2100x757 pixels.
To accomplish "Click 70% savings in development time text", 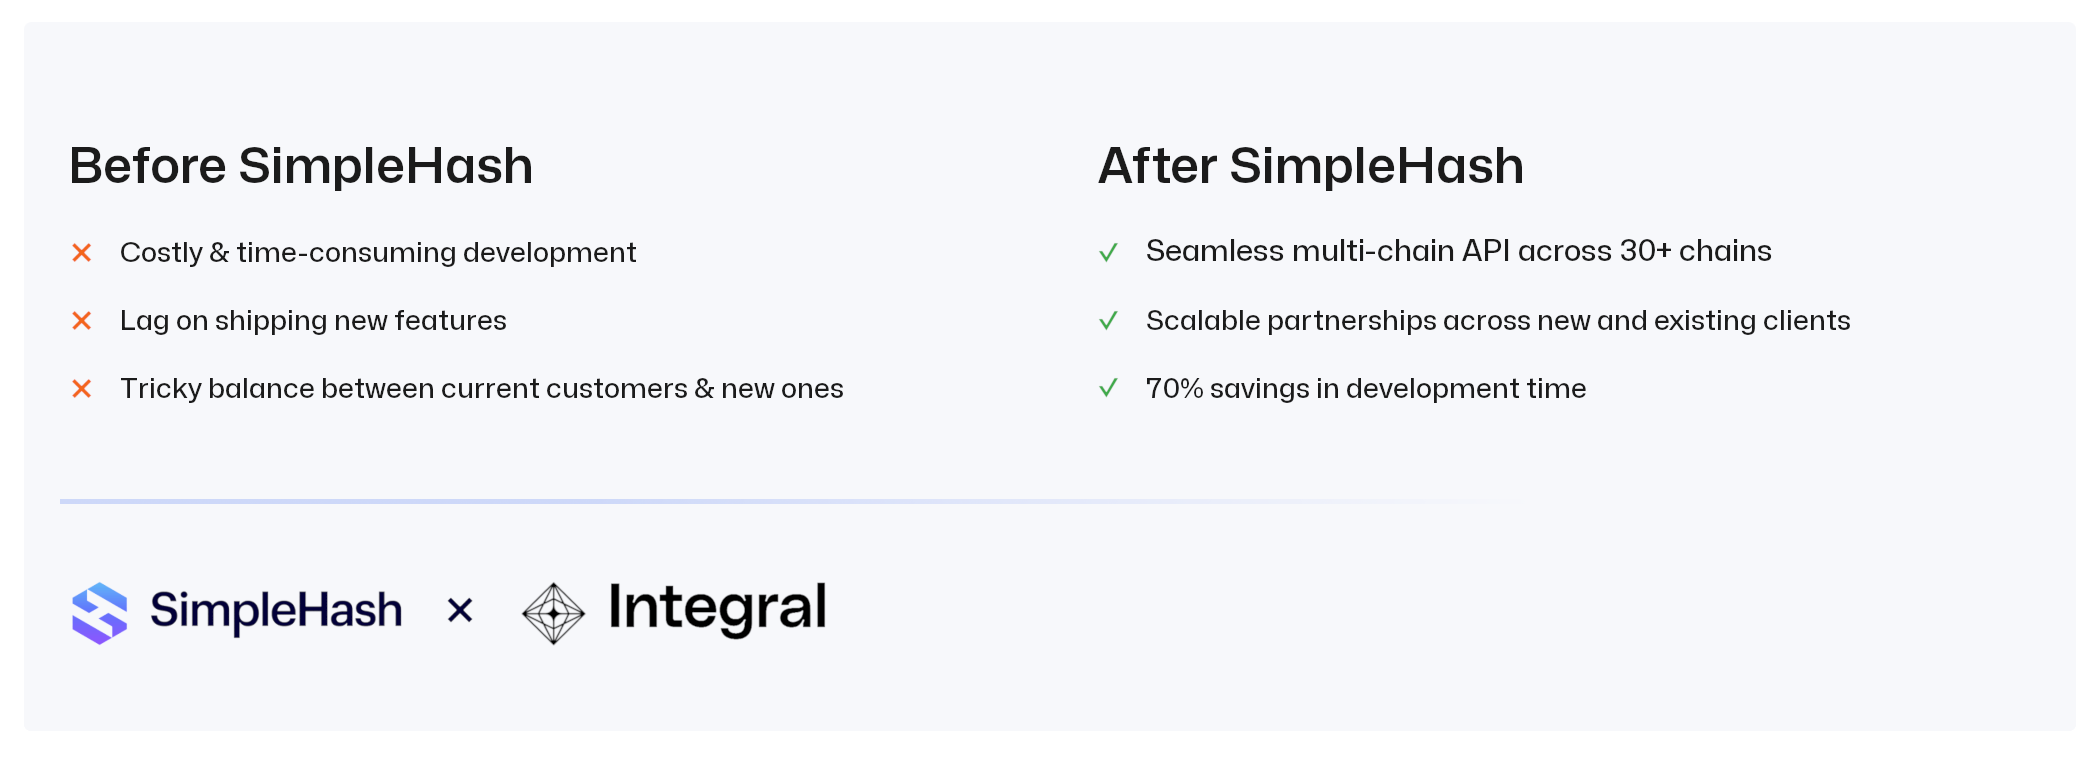I will point(1366,389).
